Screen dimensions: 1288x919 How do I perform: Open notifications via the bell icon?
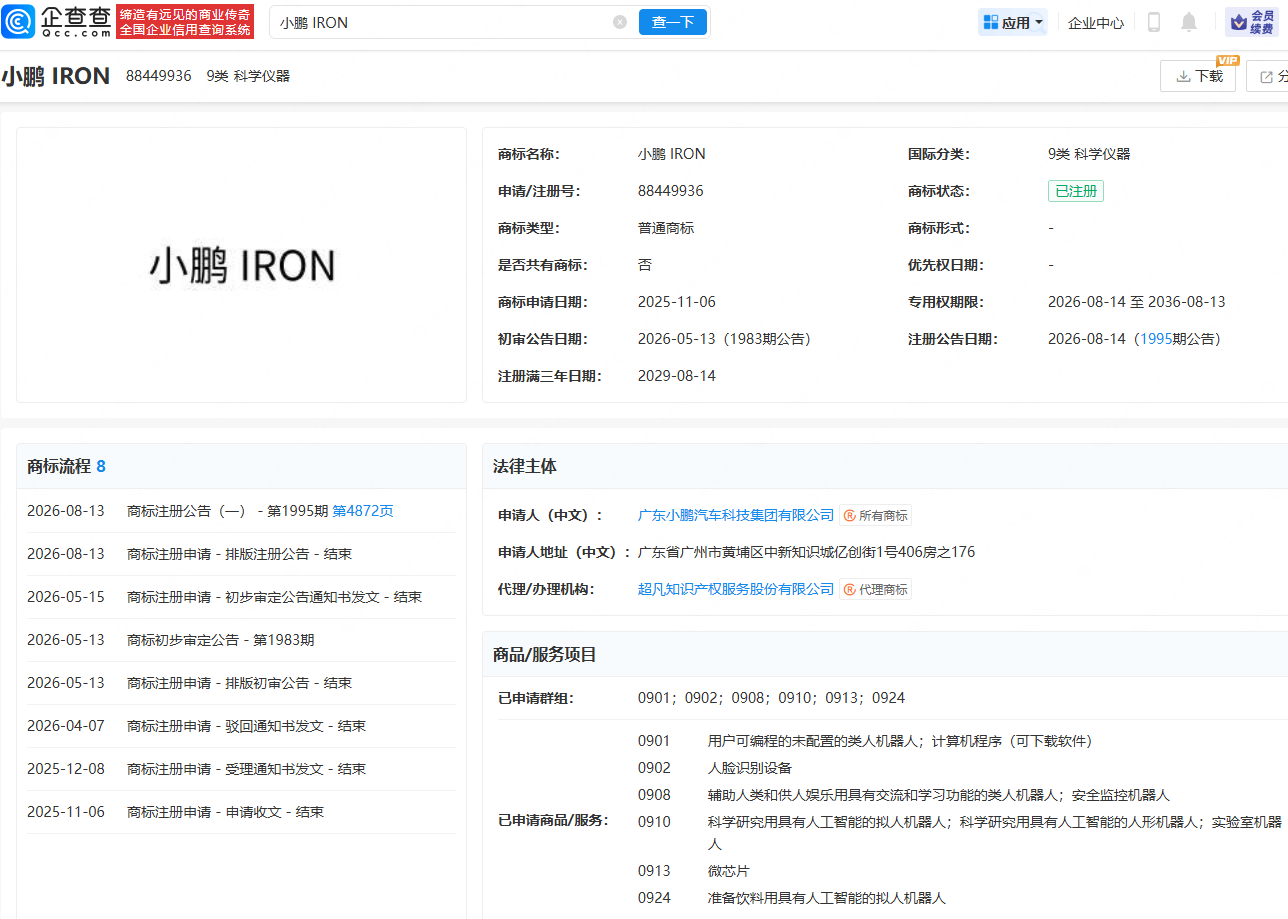(x=1189, y=22)
